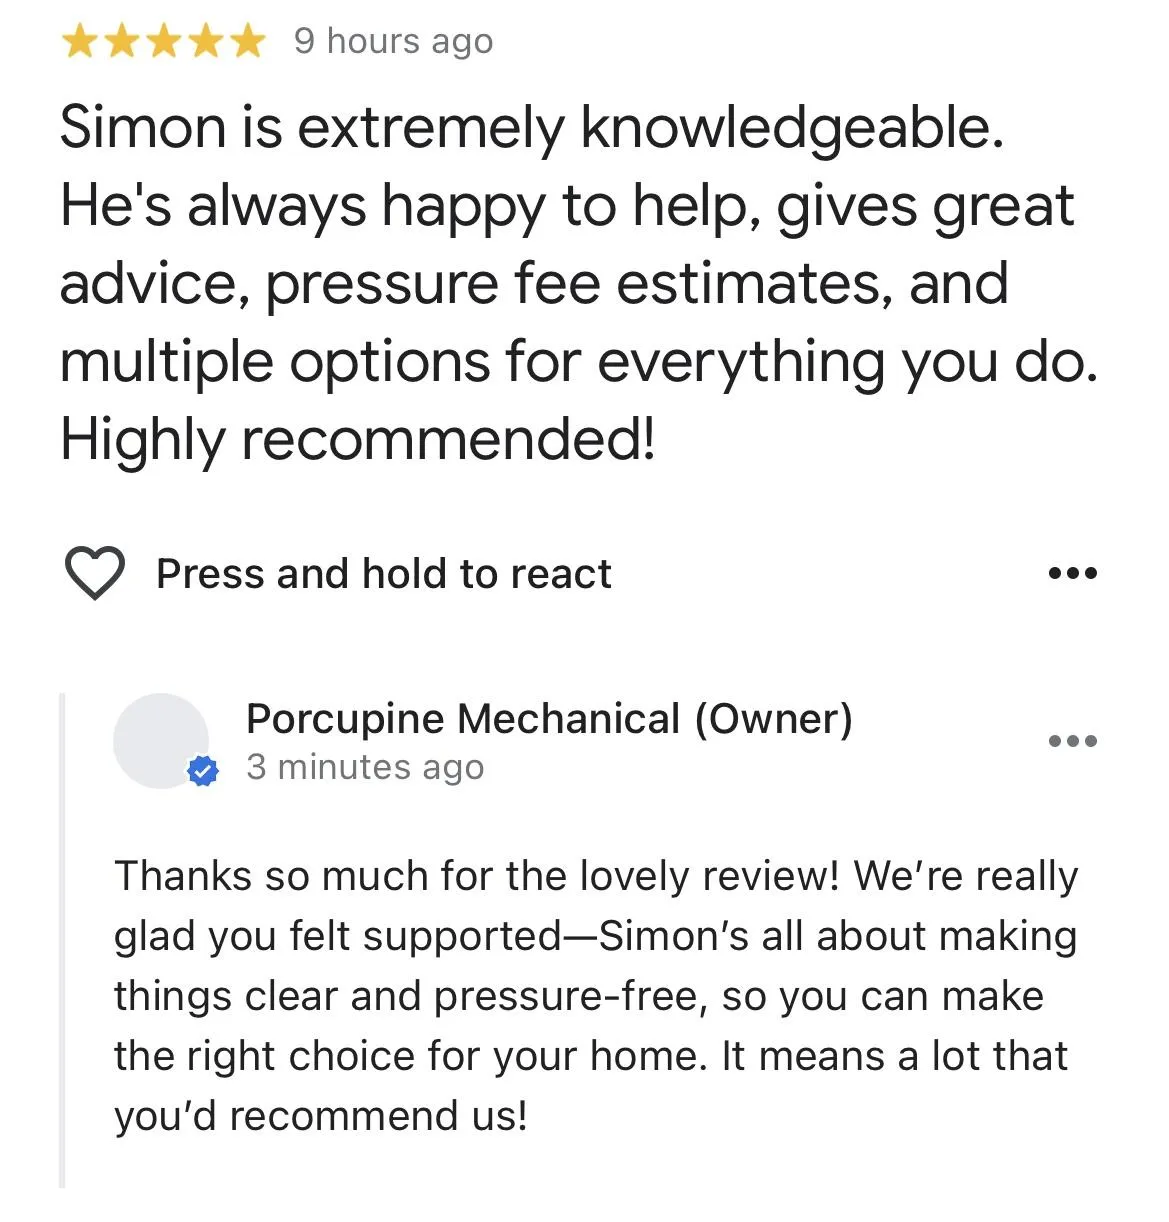
Task: Click the first gold star
Action: tap(80, 42)
